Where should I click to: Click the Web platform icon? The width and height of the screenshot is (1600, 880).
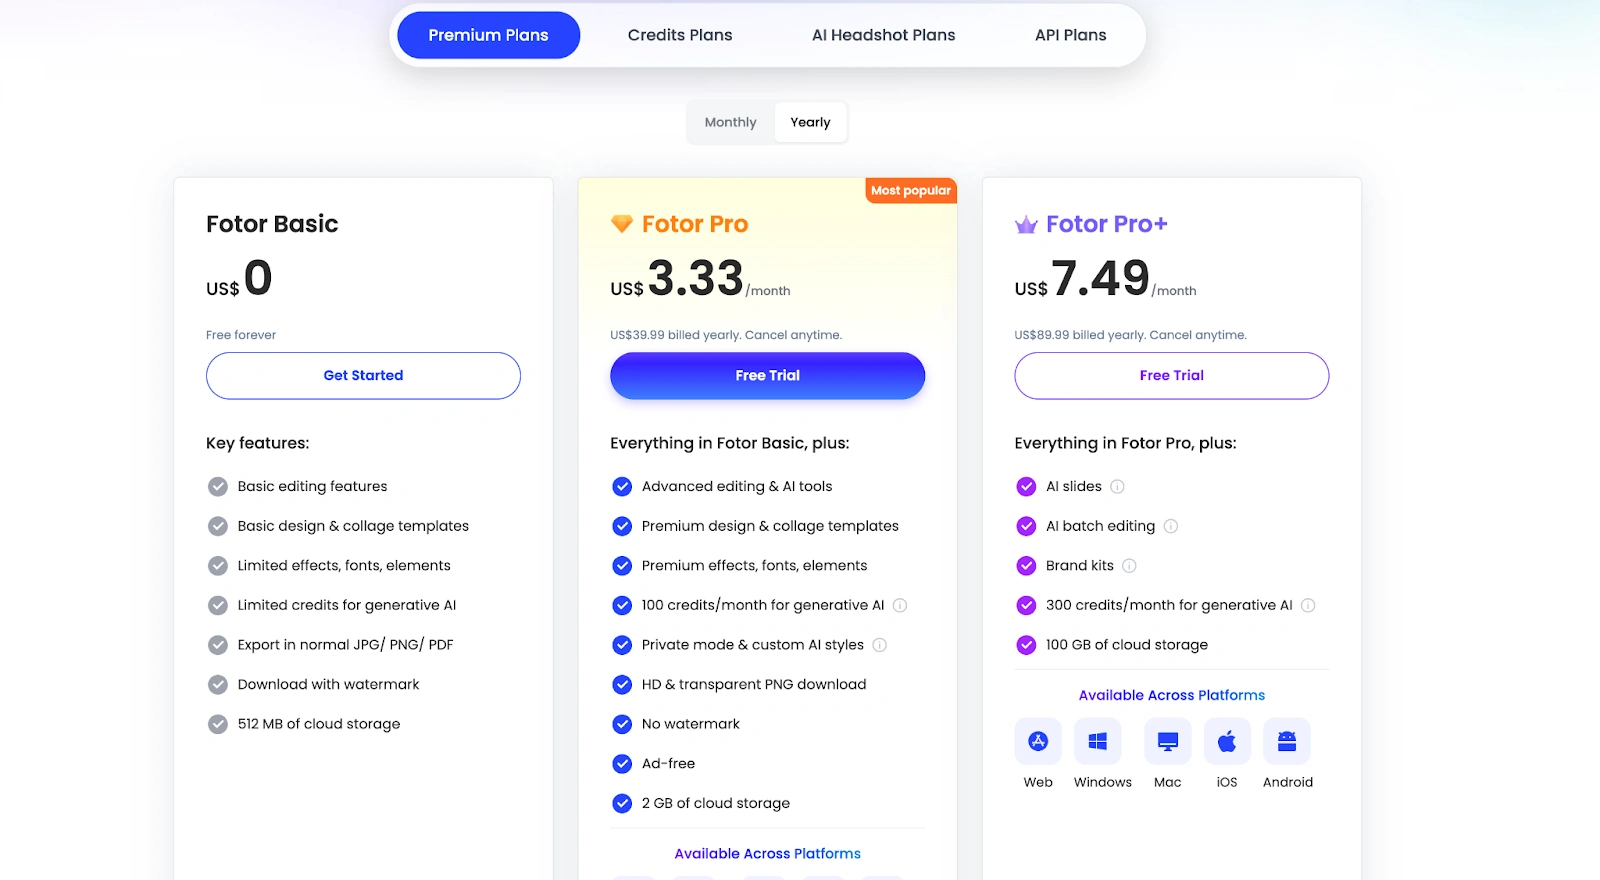coord(1038,742)
